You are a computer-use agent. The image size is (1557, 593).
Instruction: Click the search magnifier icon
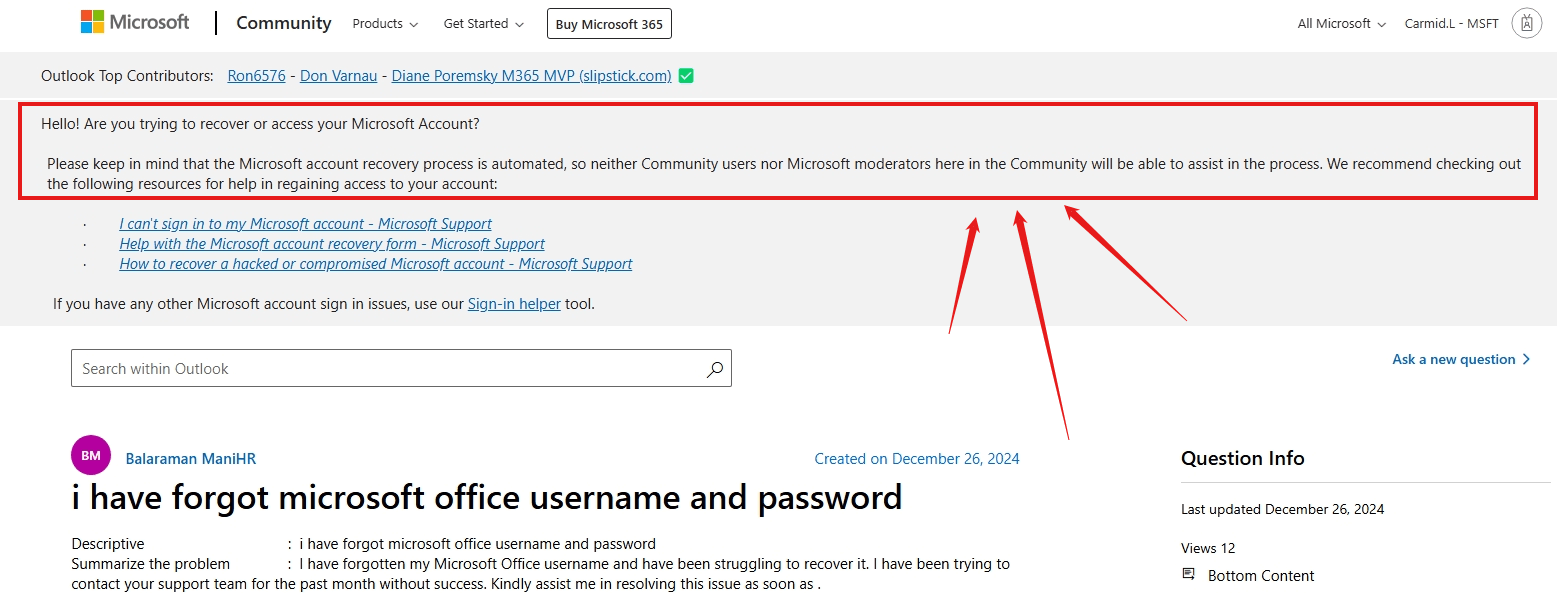715,369
